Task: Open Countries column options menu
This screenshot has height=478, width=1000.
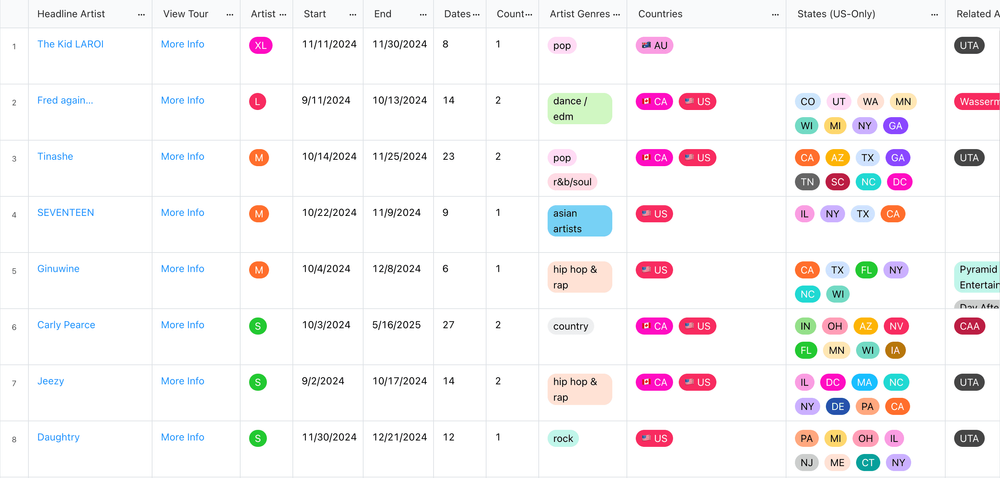Action: coord(775,14)
